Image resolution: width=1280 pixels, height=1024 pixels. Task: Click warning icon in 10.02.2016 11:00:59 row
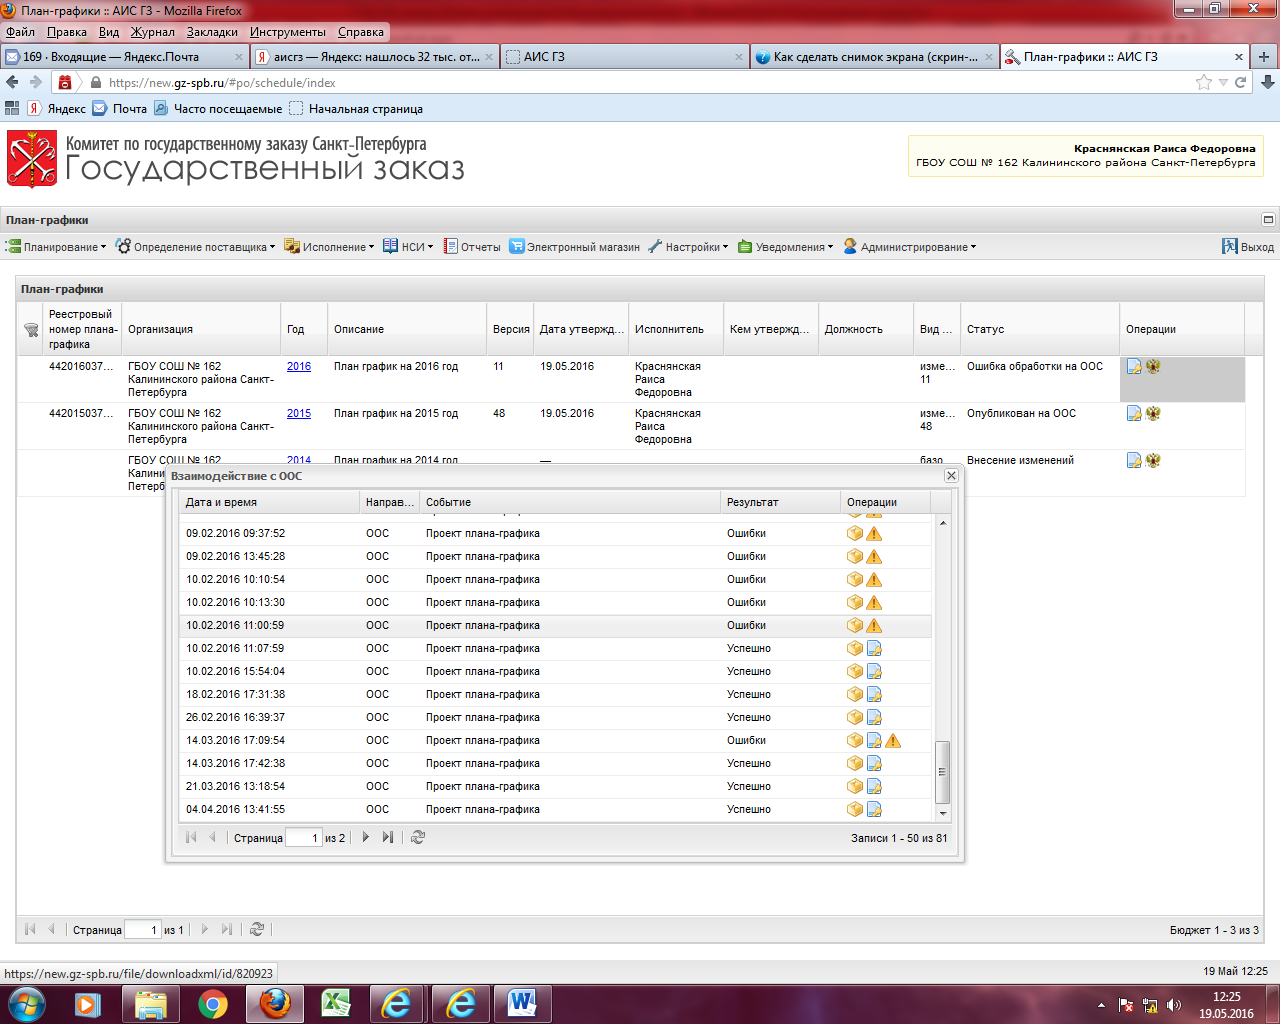(x=874, y=626)
